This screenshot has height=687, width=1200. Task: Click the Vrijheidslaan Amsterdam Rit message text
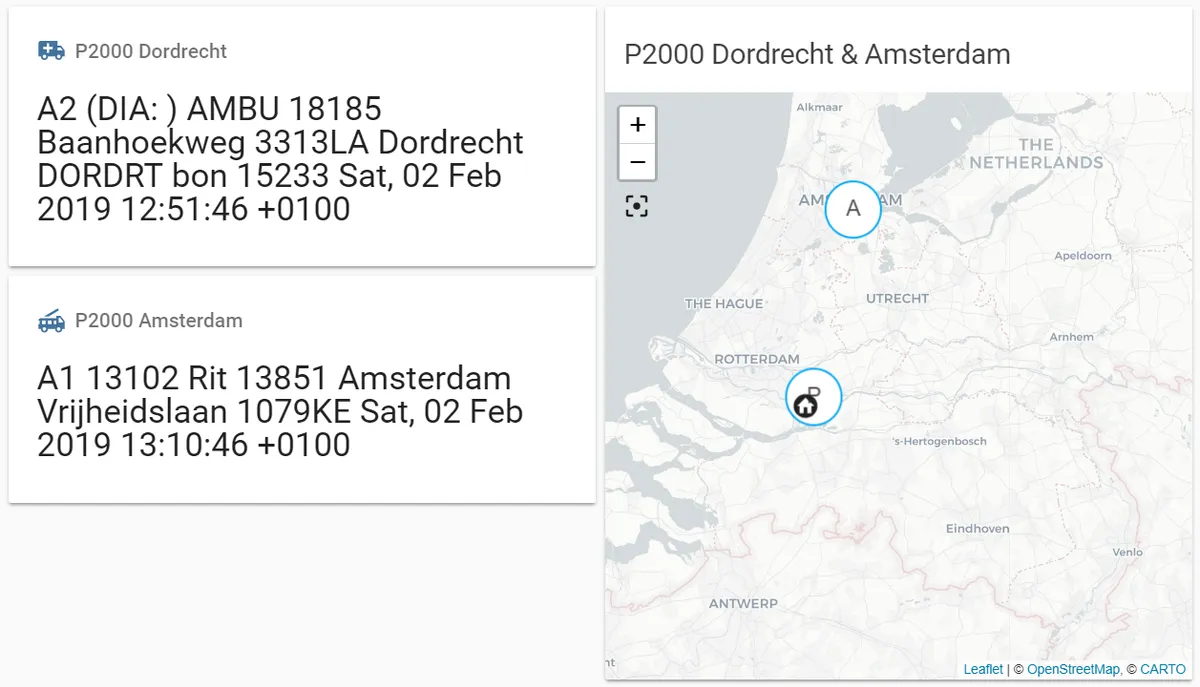click(280, 411)
